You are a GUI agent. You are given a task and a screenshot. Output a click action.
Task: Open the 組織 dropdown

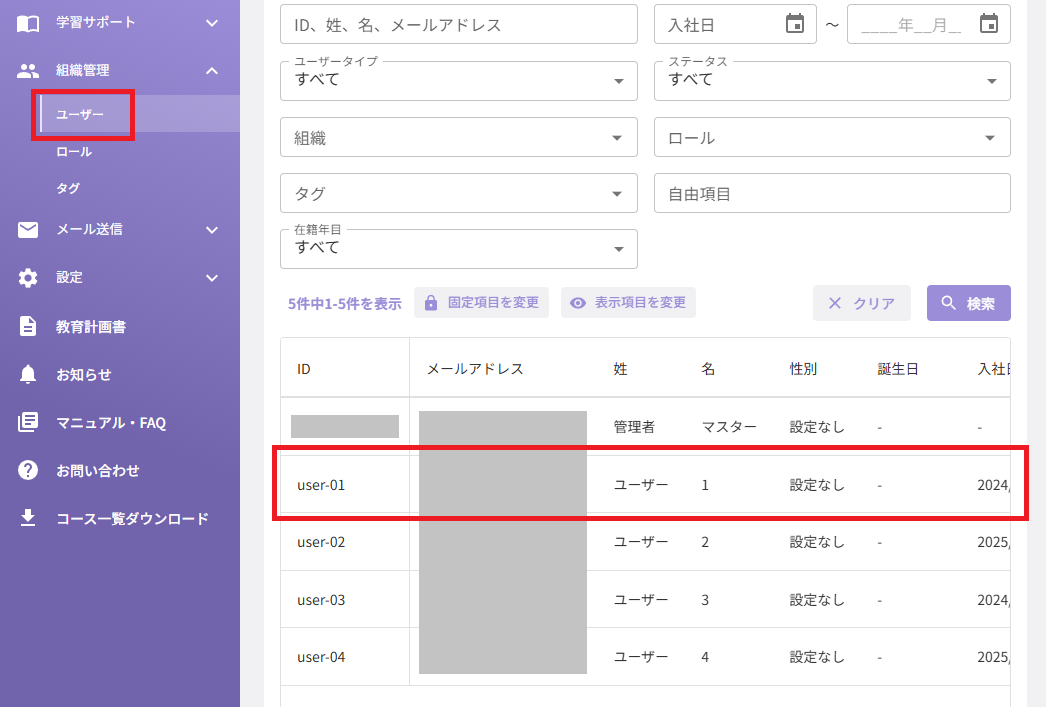[x=459, y=137]
